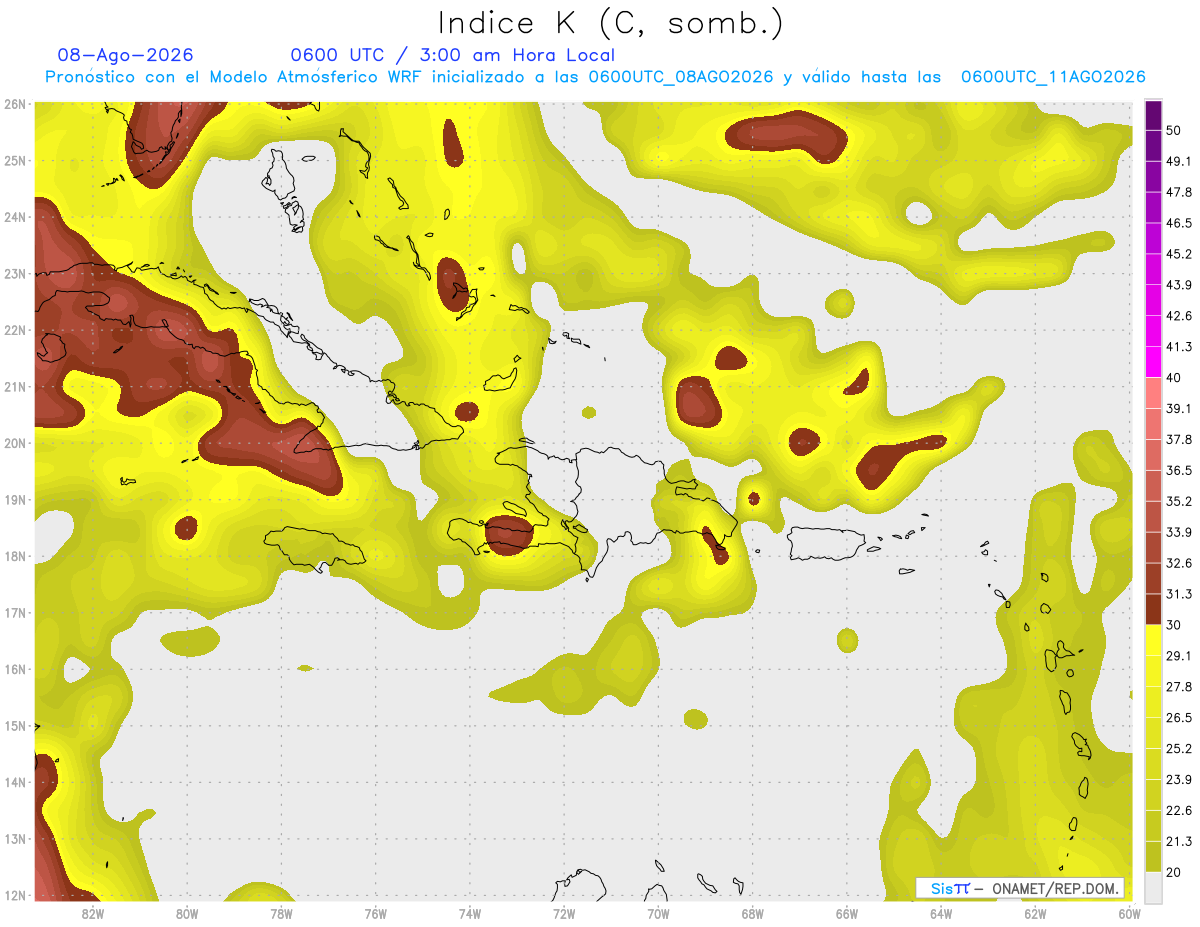Select the date text "08-Ago-2026"
Screen dimensions: 1200x927
tap(126, 55)
